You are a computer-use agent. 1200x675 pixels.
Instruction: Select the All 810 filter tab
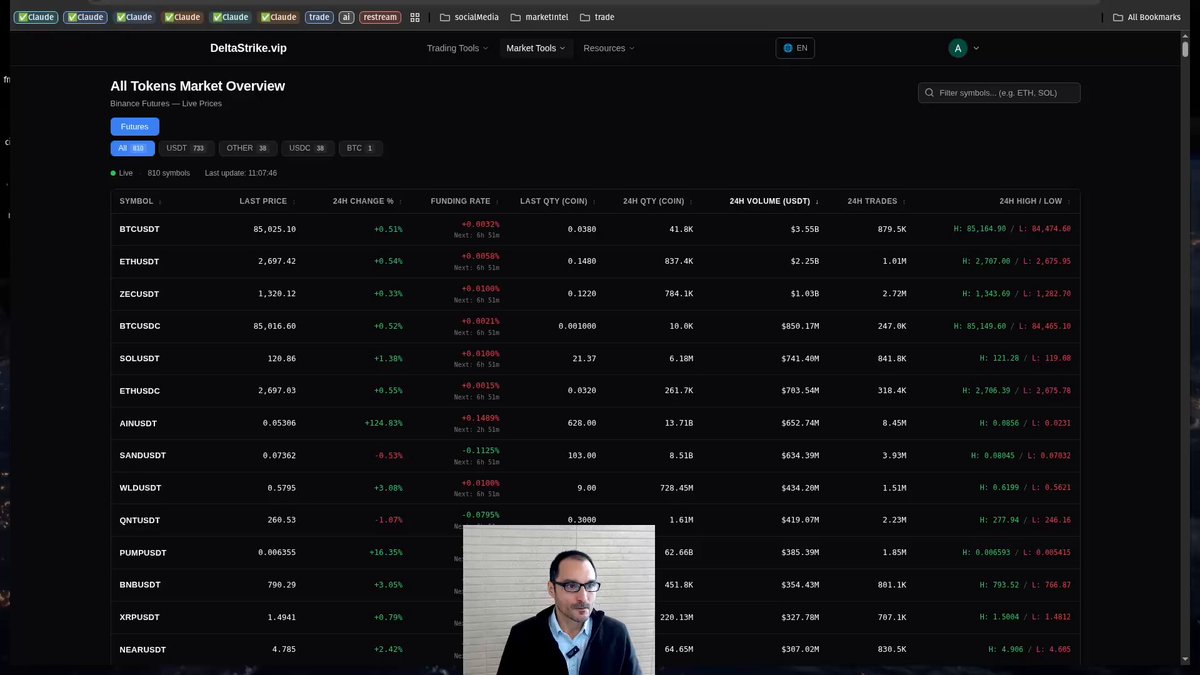click(x=131, y=148)
